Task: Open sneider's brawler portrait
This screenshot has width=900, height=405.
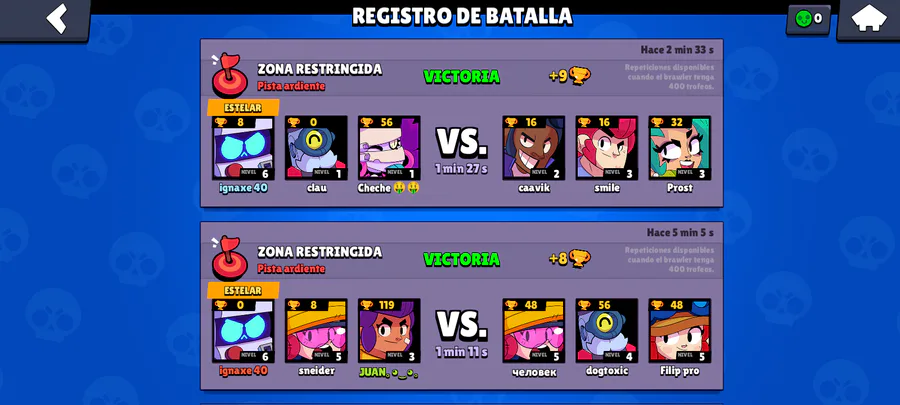Action: [x=316, y=331]
